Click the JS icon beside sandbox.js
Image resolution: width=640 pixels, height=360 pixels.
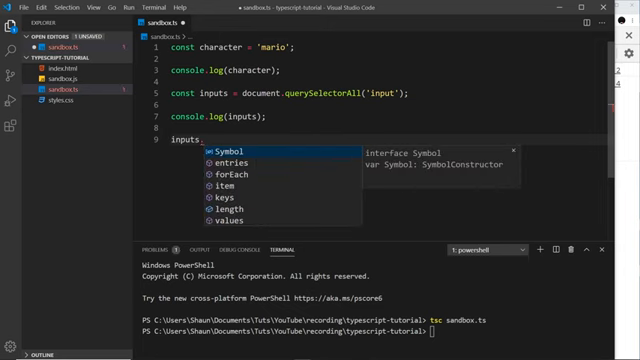click(42, 79)
